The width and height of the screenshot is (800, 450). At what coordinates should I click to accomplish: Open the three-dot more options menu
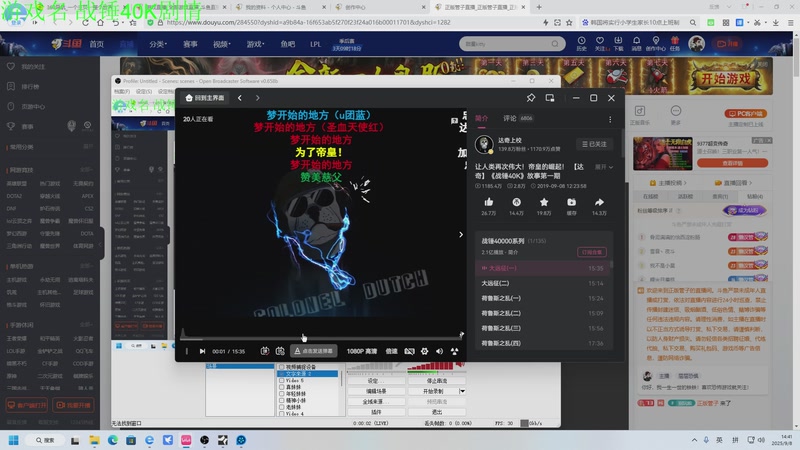pyautogui.click(x=610, y=119)
